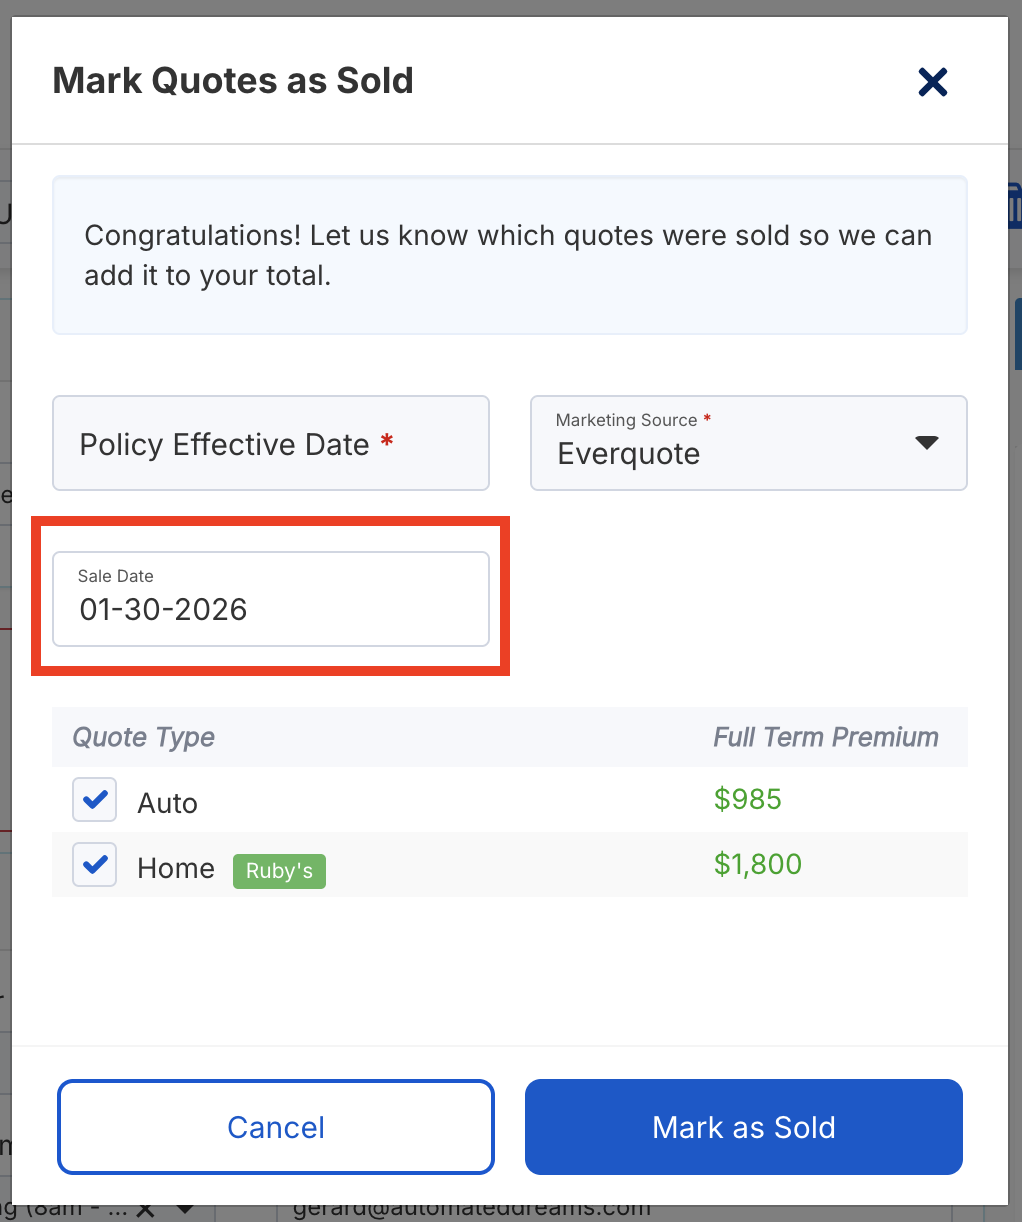Click the Congratulations info banner
Image resolution: width=1022 pixels, height=1222 pixels.
[x=509, y=255]
